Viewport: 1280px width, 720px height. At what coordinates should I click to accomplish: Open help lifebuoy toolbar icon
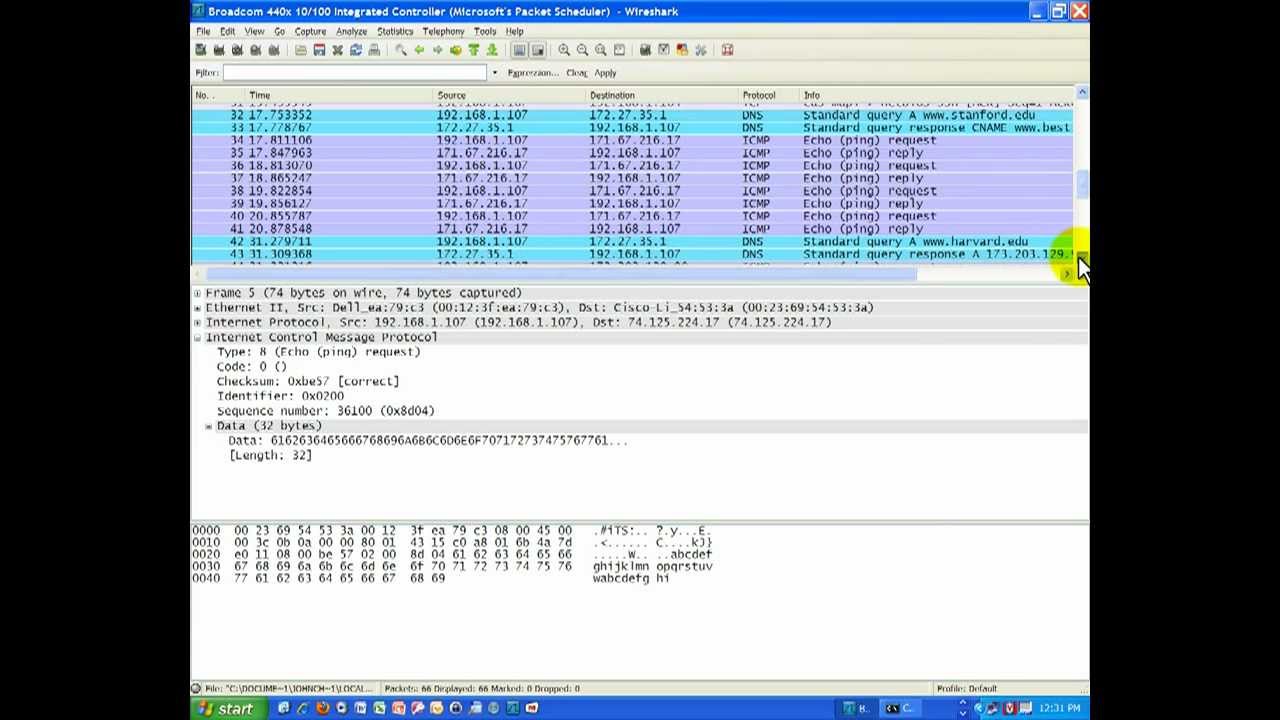[x=728, y=50]
